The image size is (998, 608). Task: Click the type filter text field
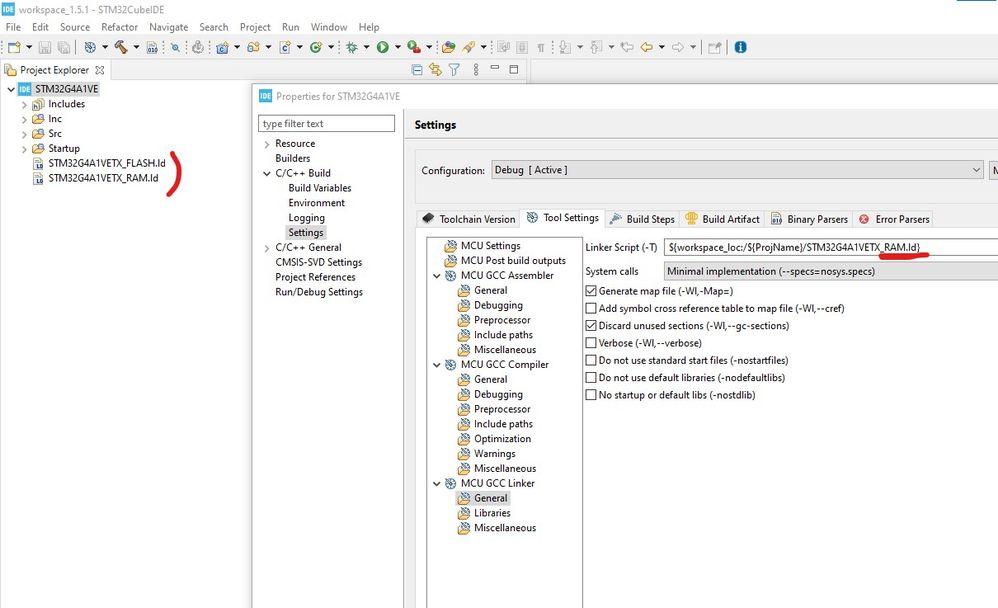[327, 124]
